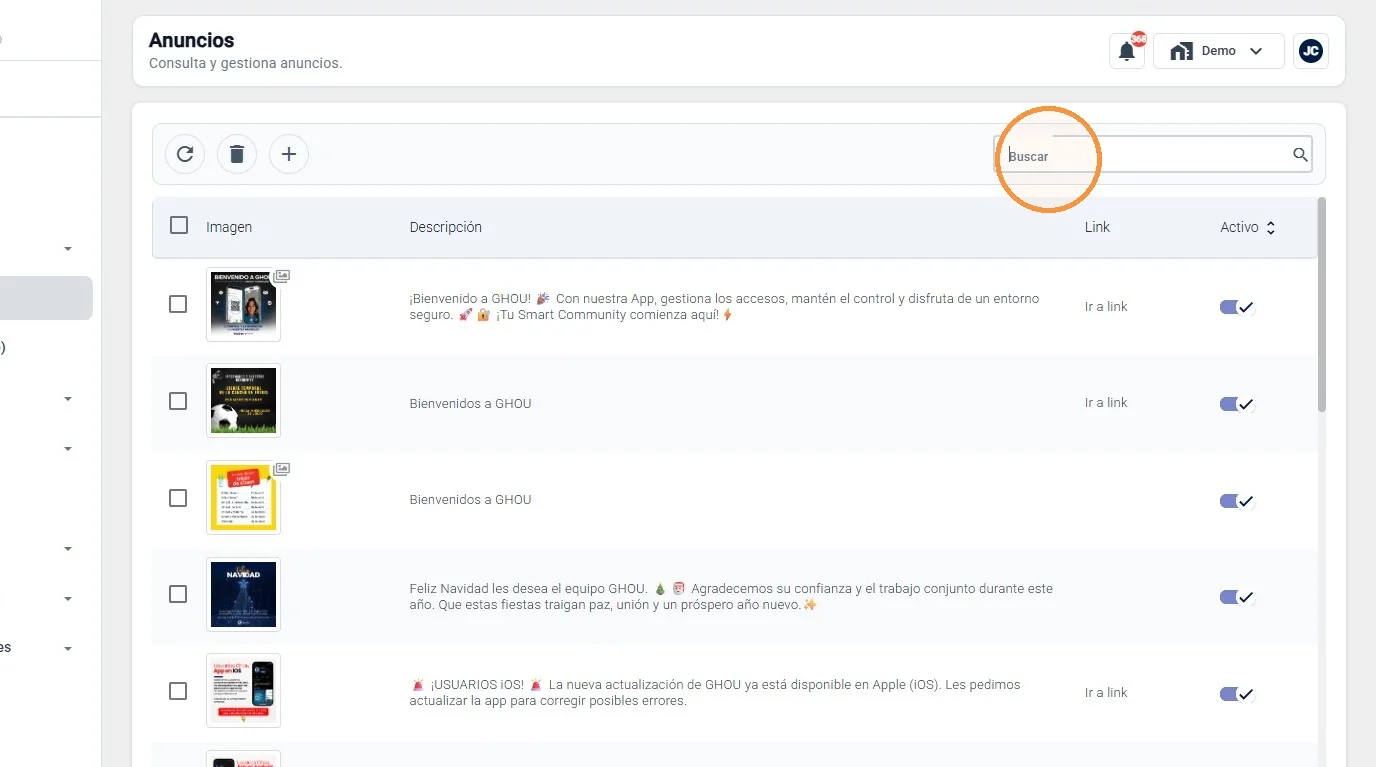This screenshot has height=767, width=1376.
Task: Toggle Activo for soccer ball announcement
Action: (1237, 404)
